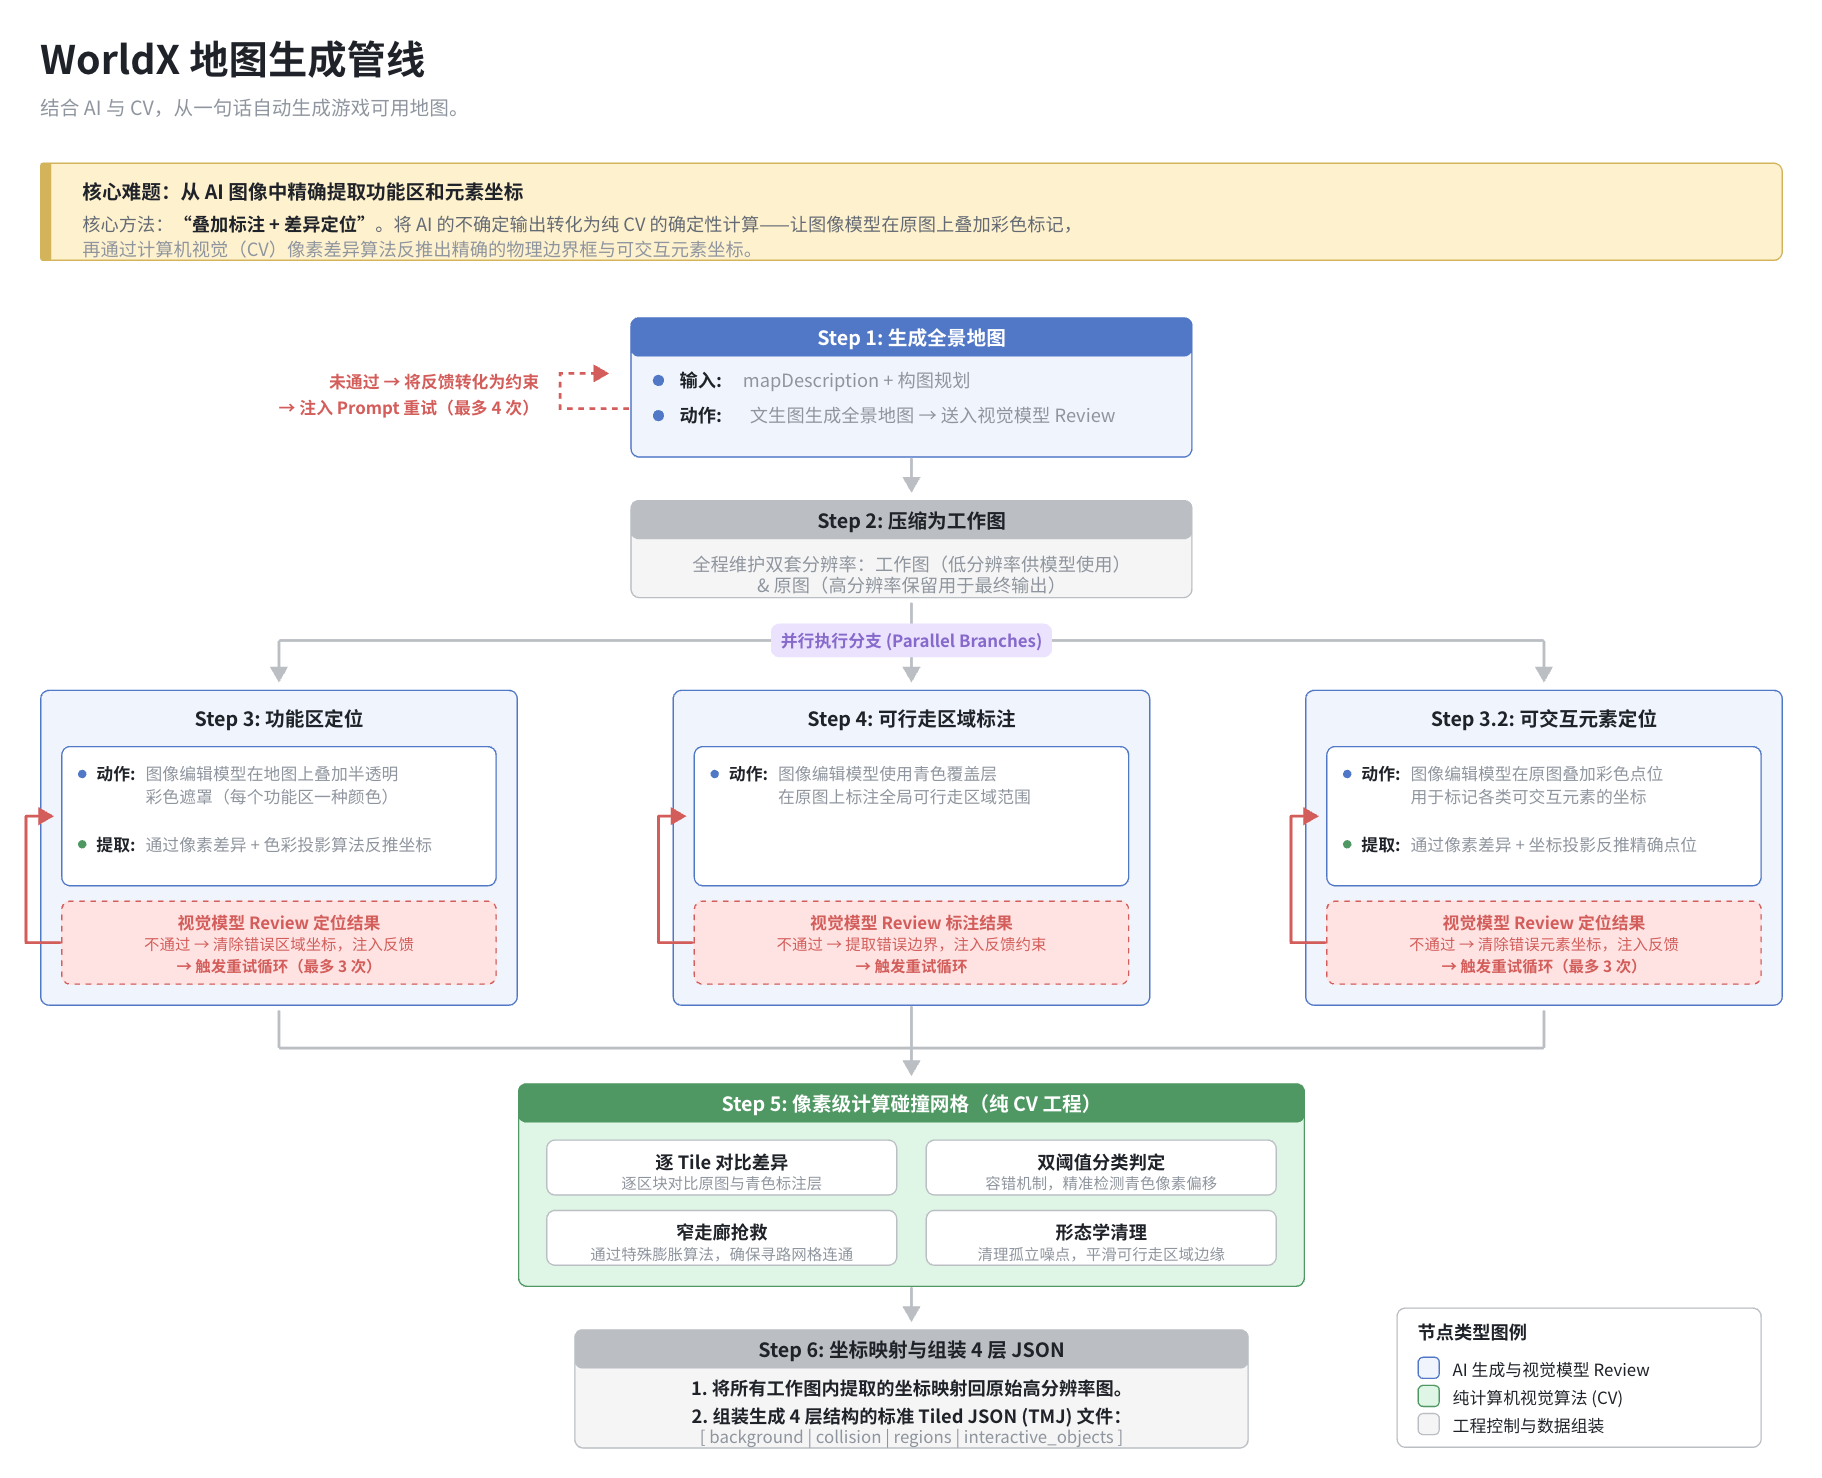Click text "不通过 → 清除错误元素坐标，注入反馈"
The height and width of the screenshot is (1478, 1822).
[x=1544, y=944]
